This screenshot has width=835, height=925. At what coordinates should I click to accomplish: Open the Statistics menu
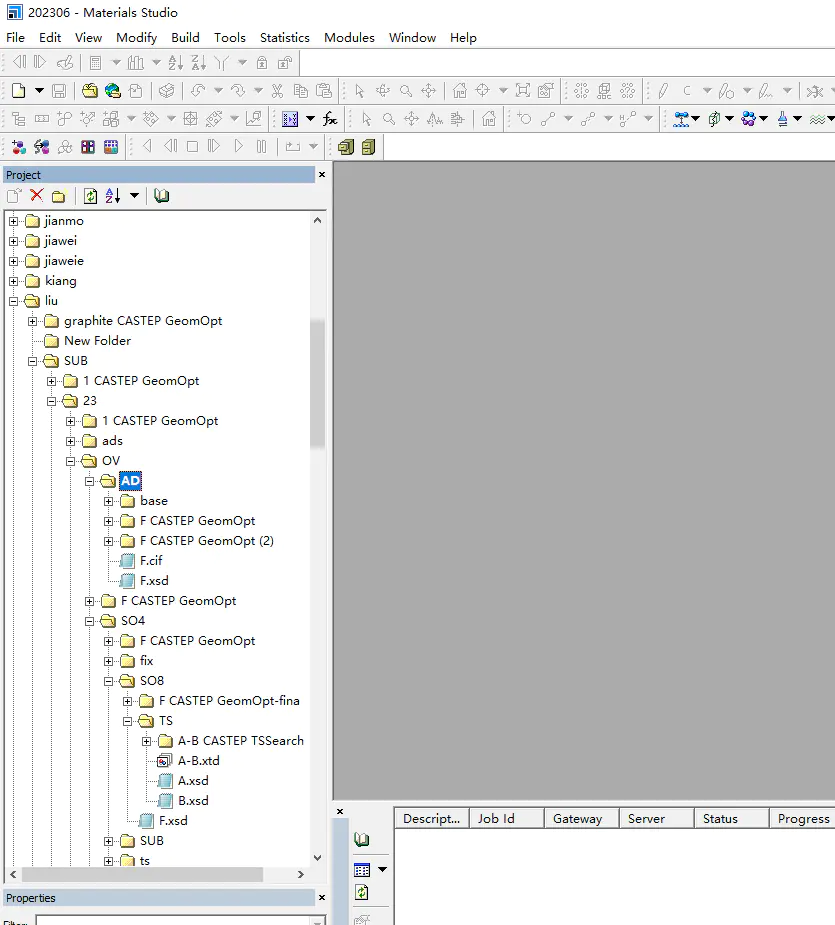[x=284, y=37]
